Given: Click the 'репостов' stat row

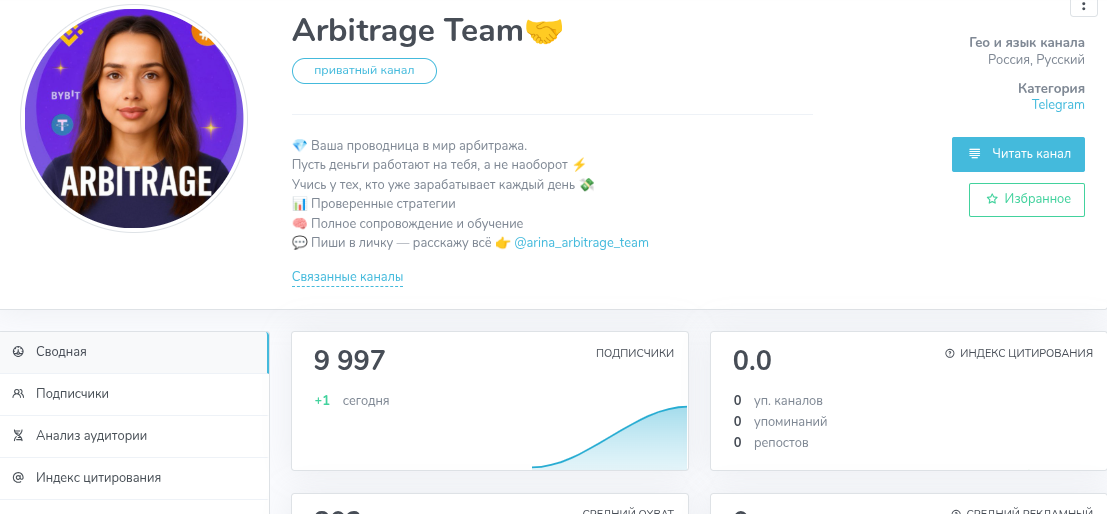Looking at the screenshot, I should (x=771, y=443).
